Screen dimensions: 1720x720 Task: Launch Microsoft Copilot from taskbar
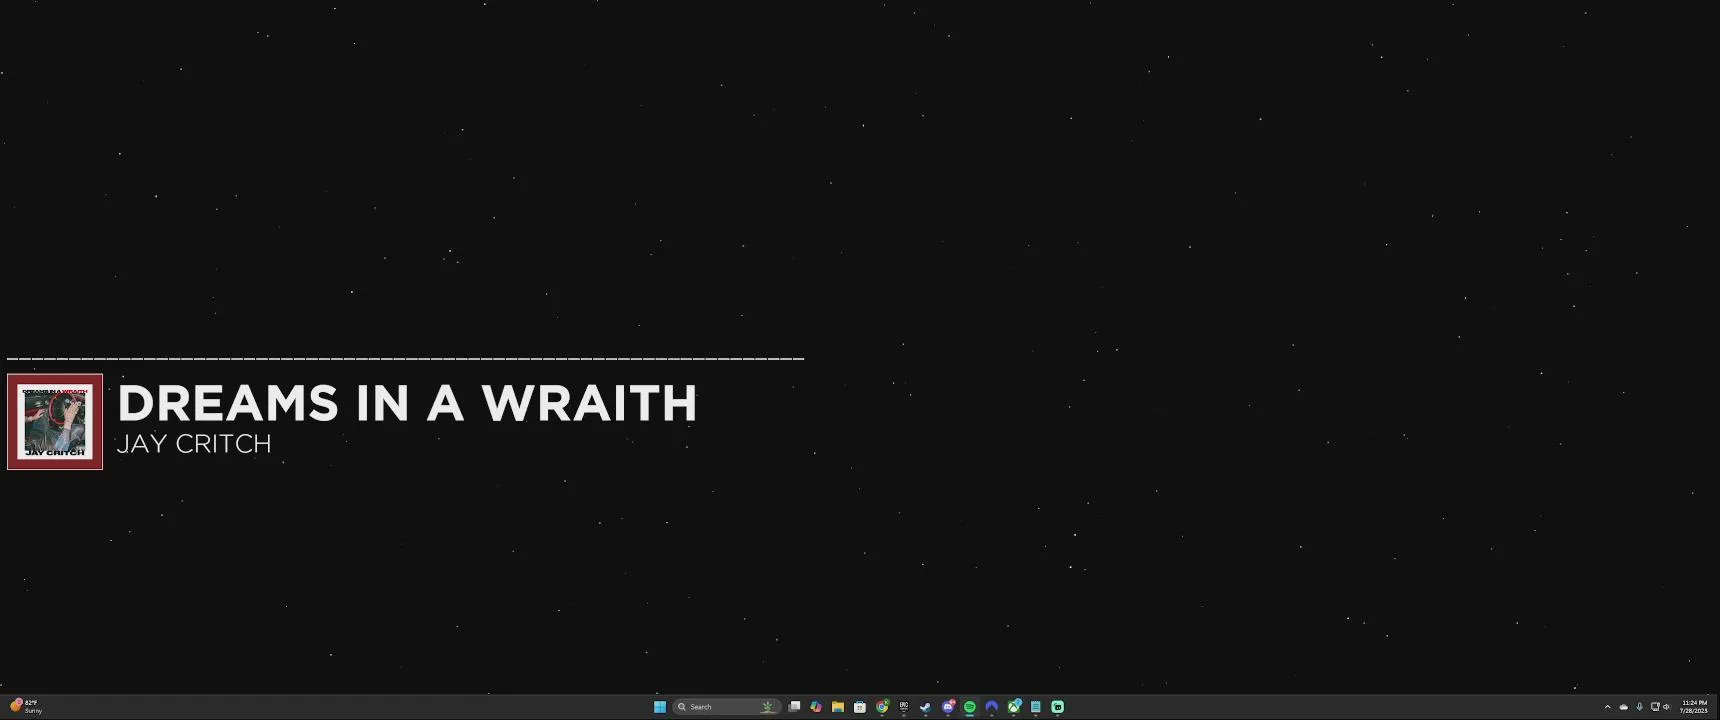click(816, 707)
